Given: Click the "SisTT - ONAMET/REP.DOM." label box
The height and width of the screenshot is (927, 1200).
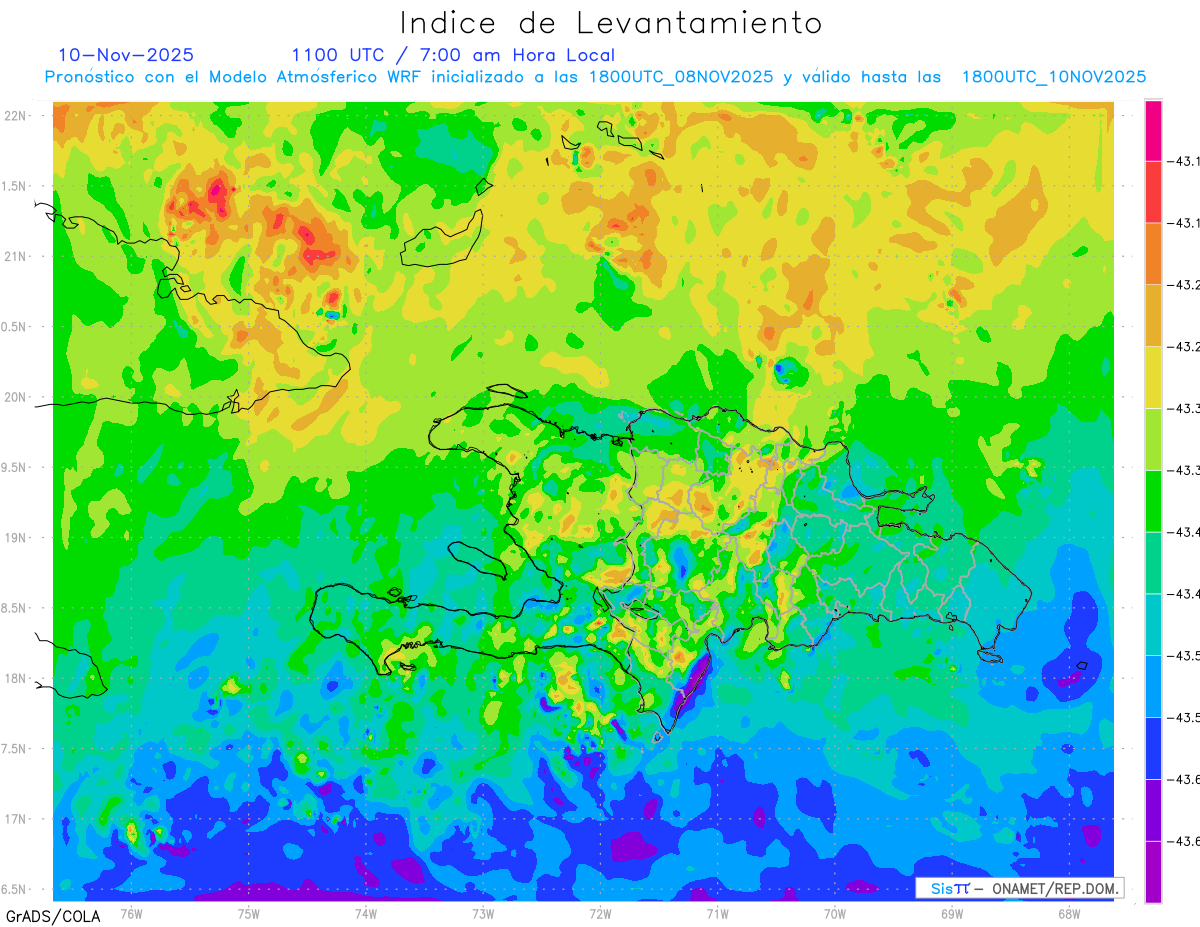Looking at the screenshot, I should click(x=1019, y=887).
